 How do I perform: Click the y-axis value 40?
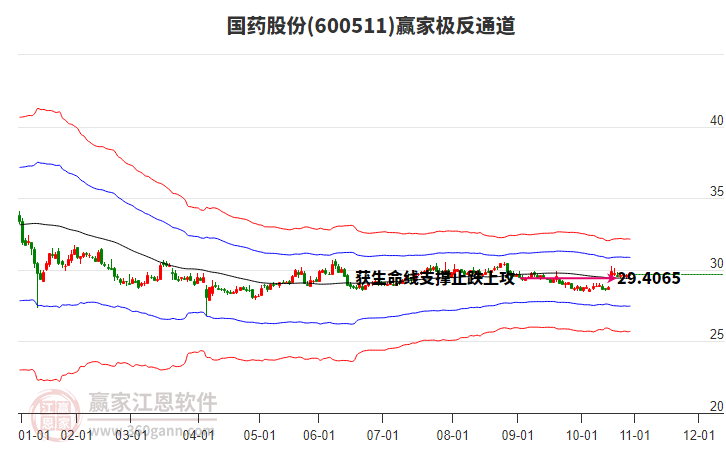tap(717, 120)
